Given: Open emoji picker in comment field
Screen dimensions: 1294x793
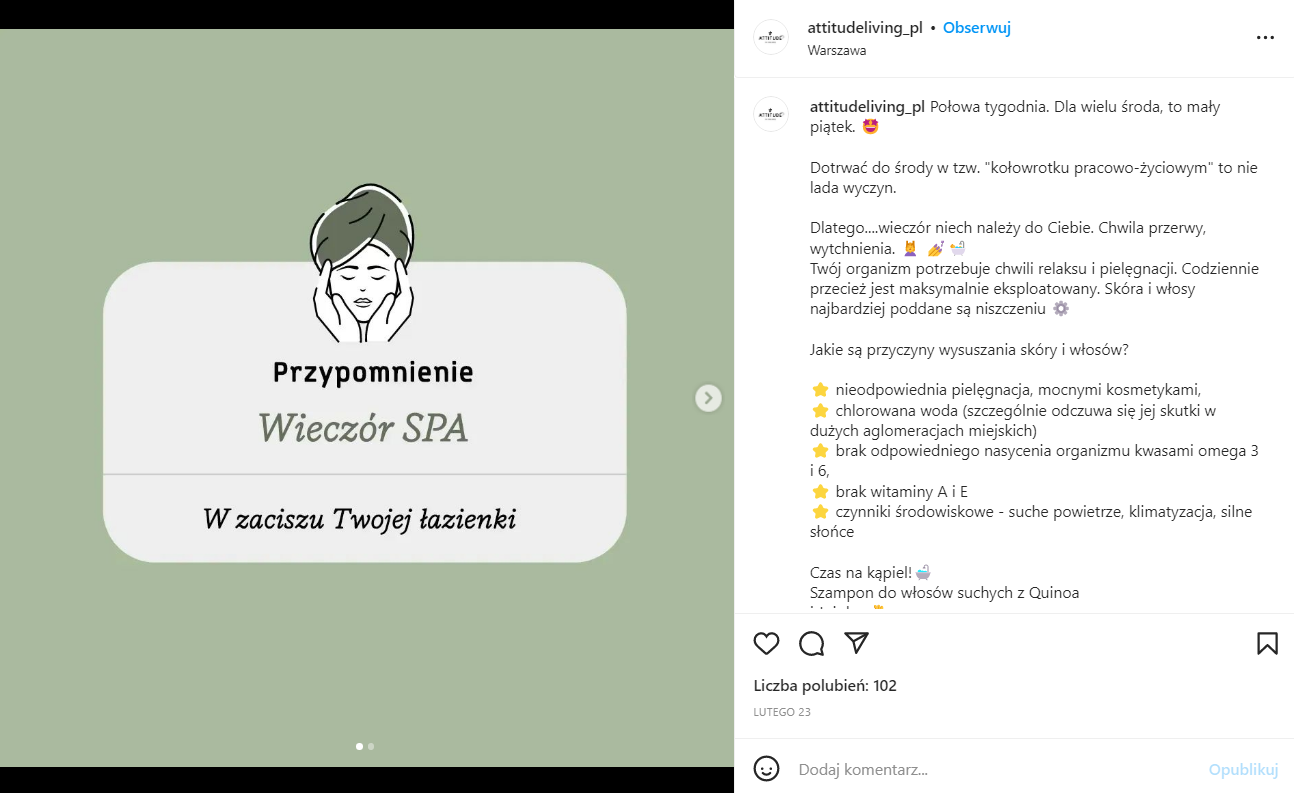Looking at the screenshot, I should click(x=766, y=769).
